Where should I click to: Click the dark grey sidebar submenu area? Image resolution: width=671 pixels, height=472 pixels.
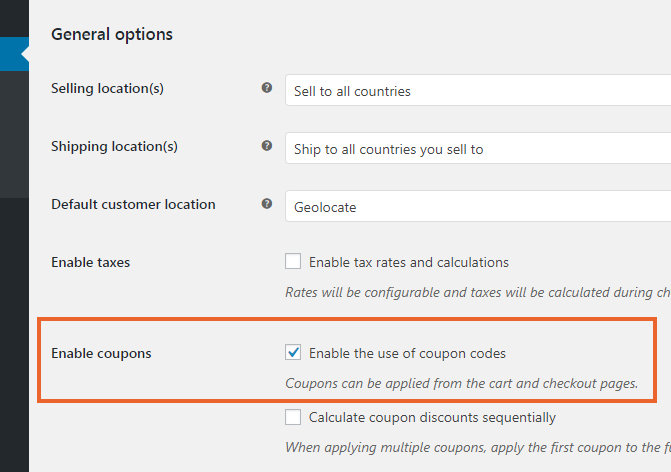(14, 134)
